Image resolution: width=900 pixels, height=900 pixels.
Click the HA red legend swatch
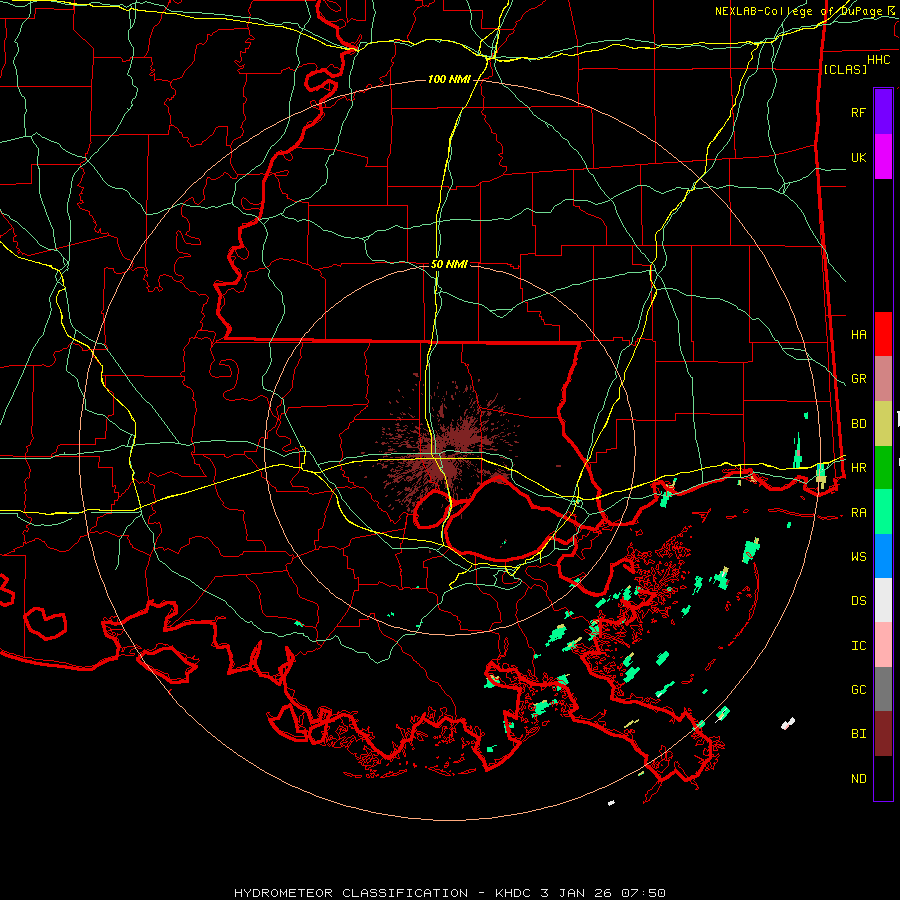(x=883, y=334)
